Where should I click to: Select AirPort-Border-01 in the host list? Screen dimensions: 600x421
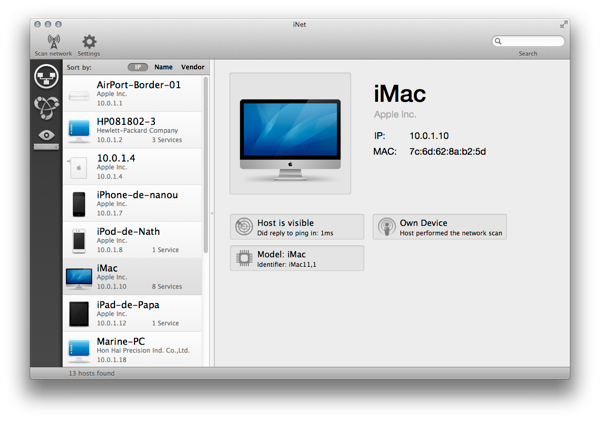click(134, 92)
